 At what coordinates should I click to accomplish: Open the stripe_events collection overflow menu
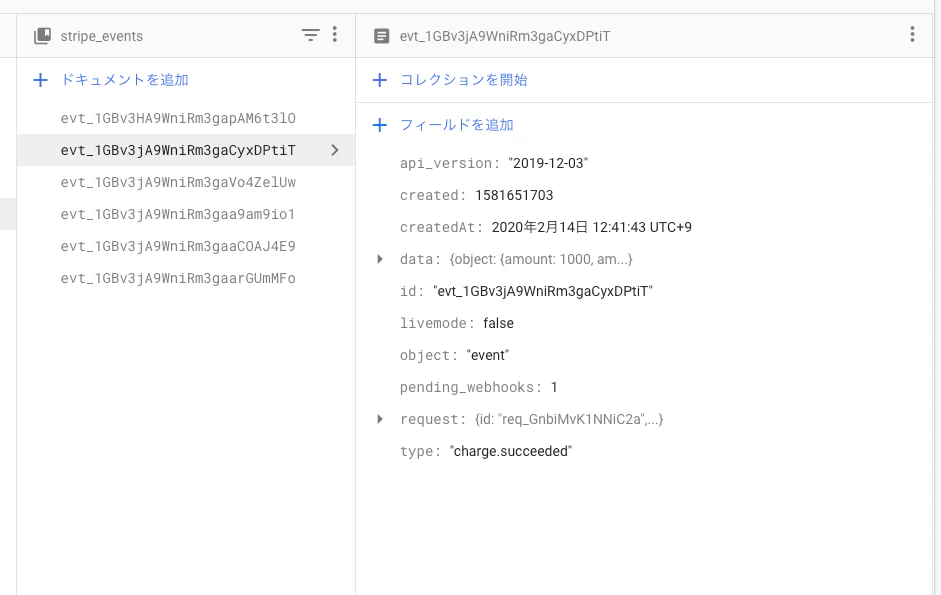(335, 35)
